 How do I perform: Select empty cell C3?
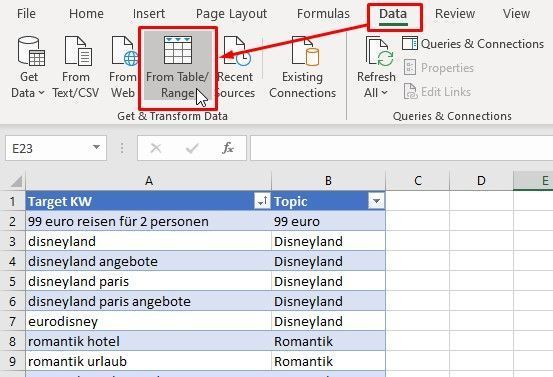418,242
